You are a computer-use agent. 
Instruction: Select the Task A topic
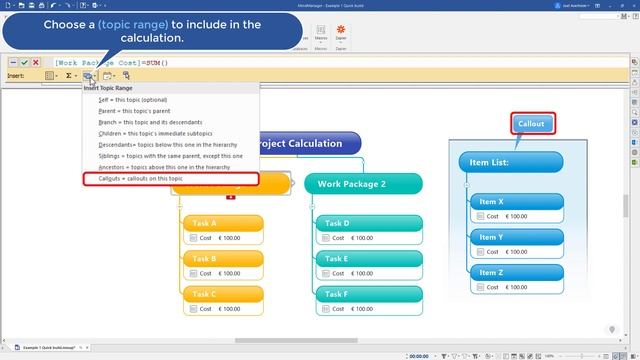coord(223,223)
